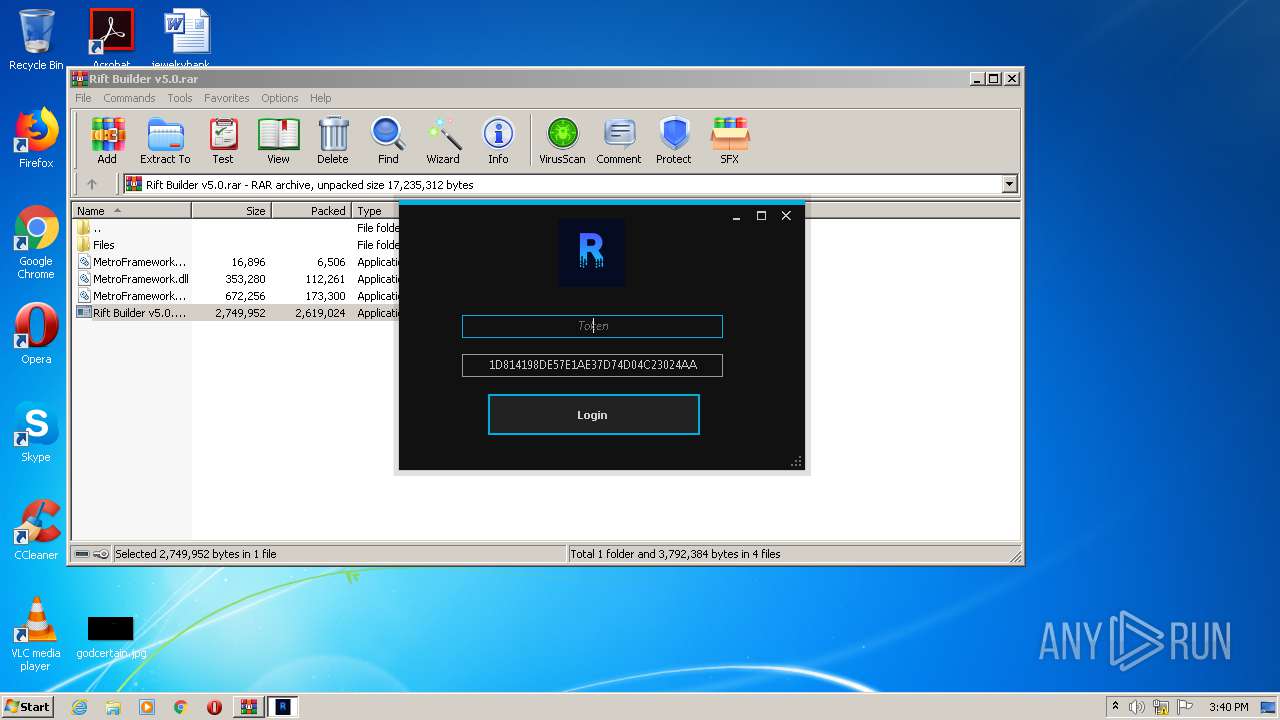Click the Word document desktop icon
1280x720 pixels.
pos(188,39)
